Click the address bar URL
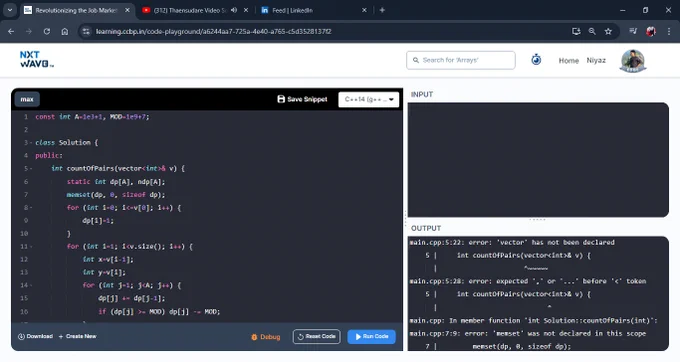Image resolution: width=680 pixels, height=362 pixels. (213, 31)
